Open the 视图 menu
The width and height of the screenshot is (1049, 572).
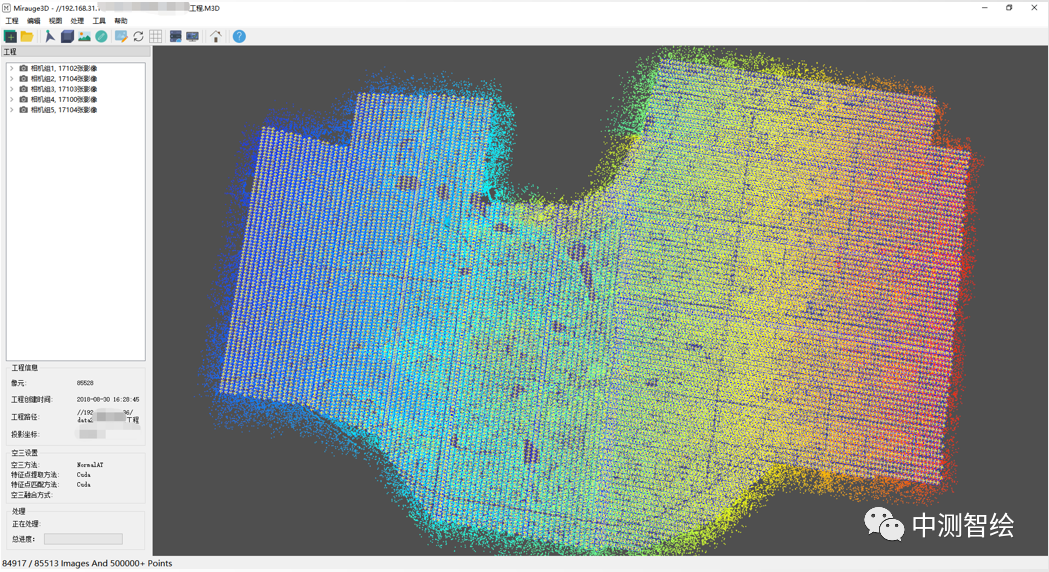(55, 21)
